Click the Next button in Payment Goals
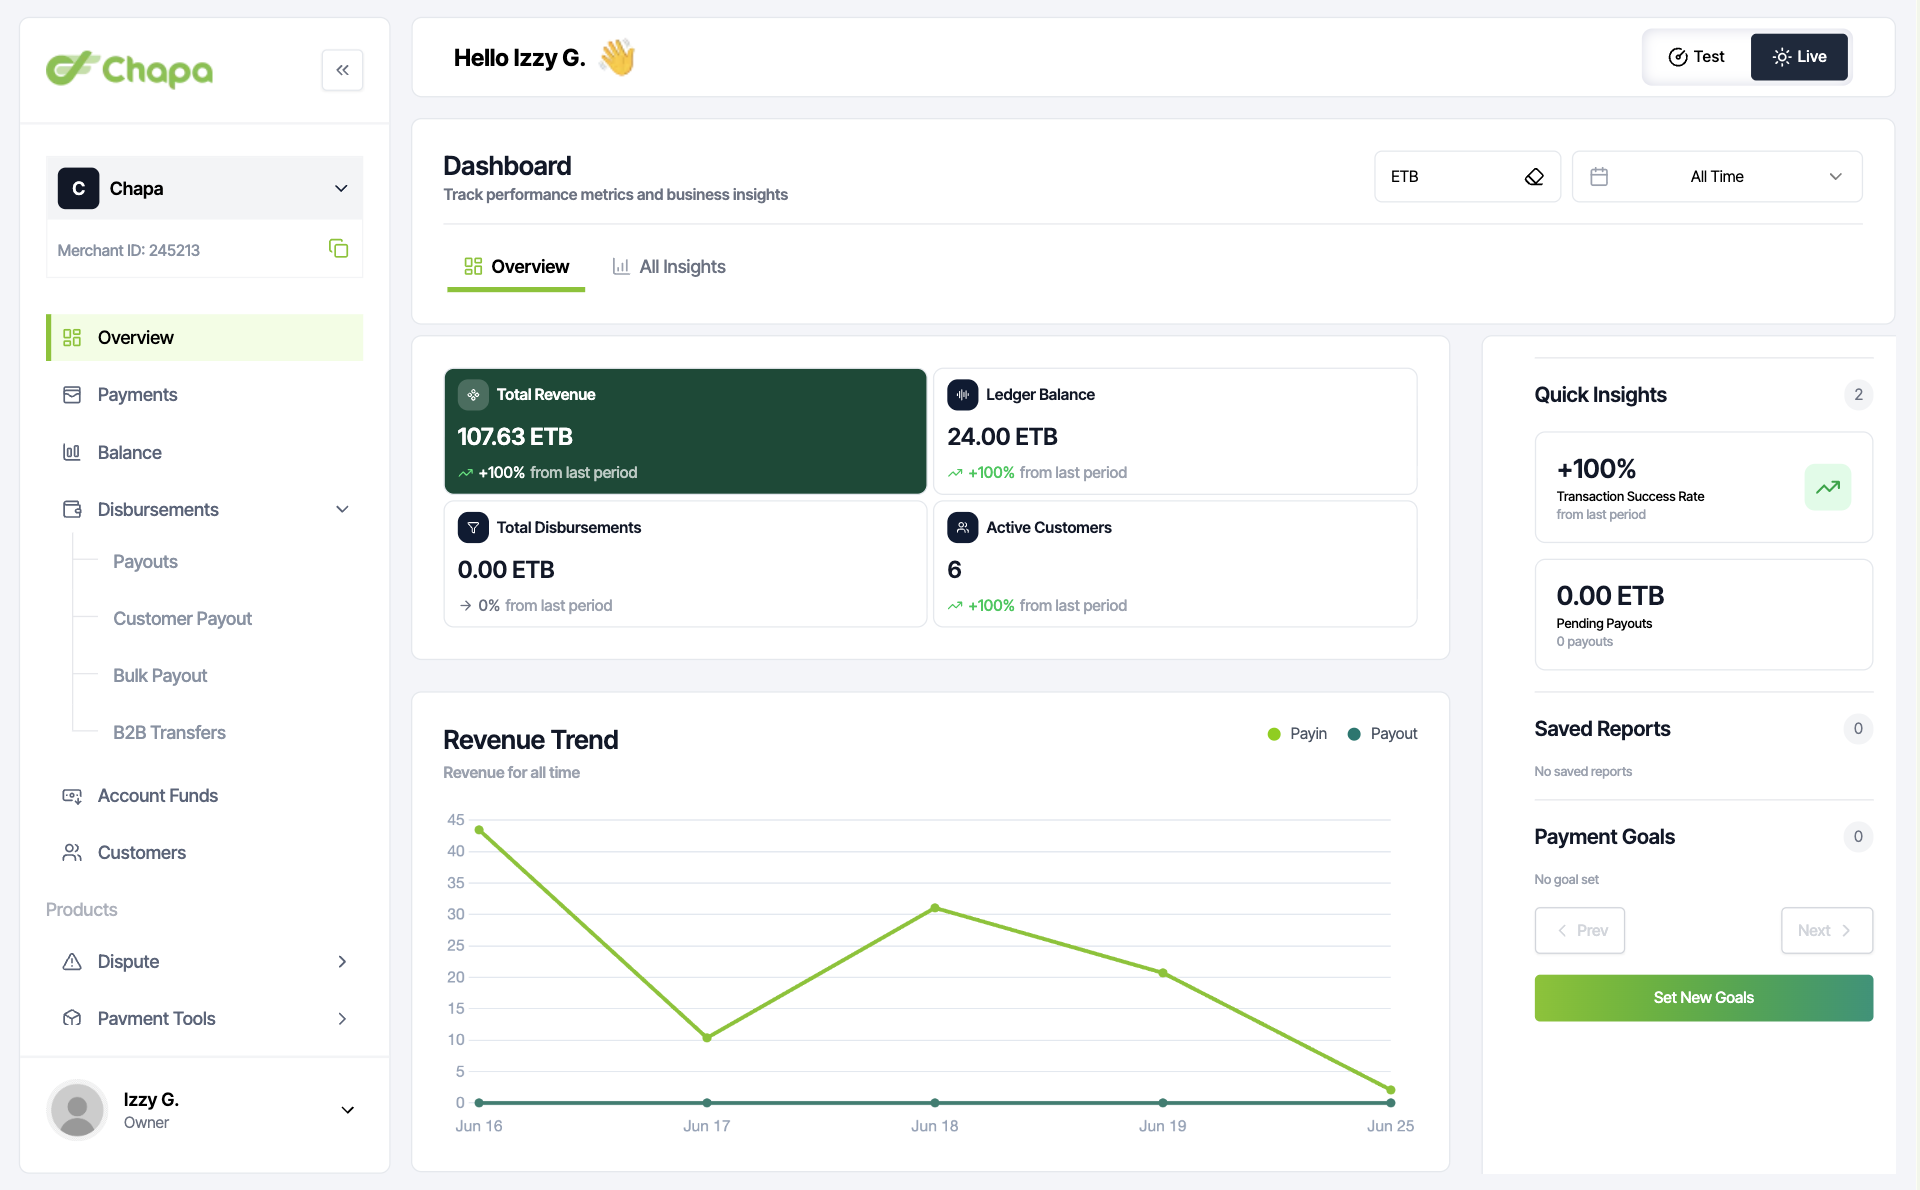 pos(1826,931)
